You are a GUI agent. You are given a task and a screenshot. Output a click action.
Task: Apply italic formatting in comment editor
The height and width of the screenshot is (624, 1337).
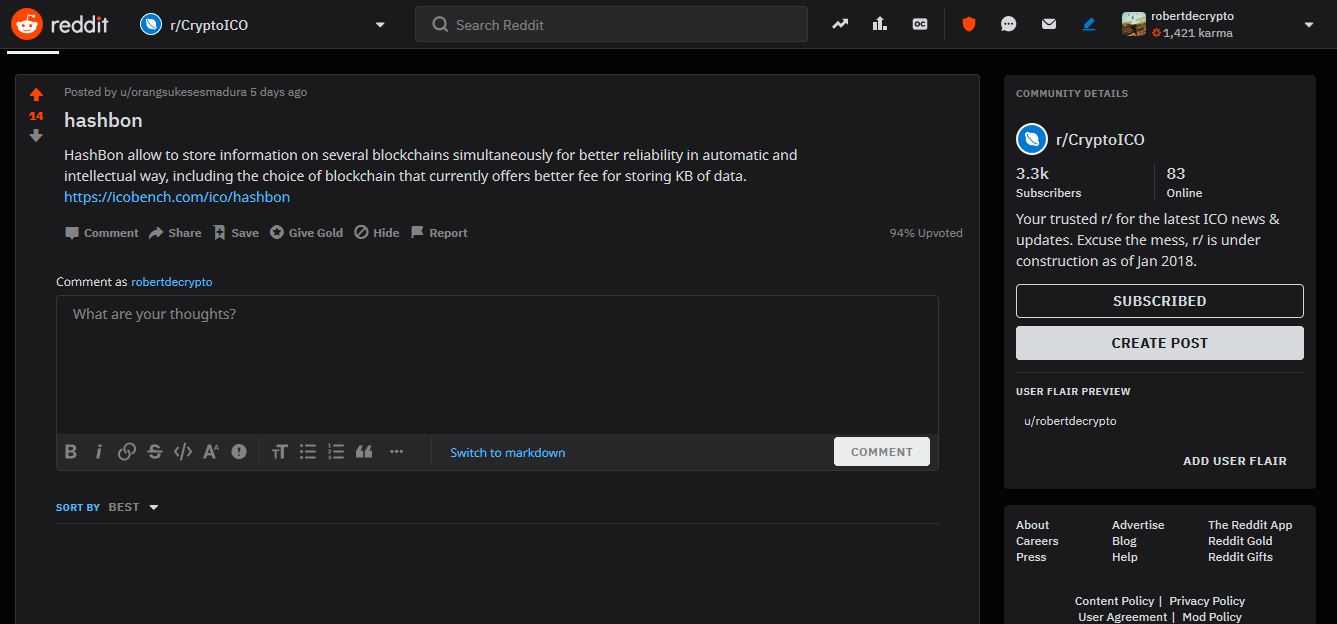click(x=98, y=452)
